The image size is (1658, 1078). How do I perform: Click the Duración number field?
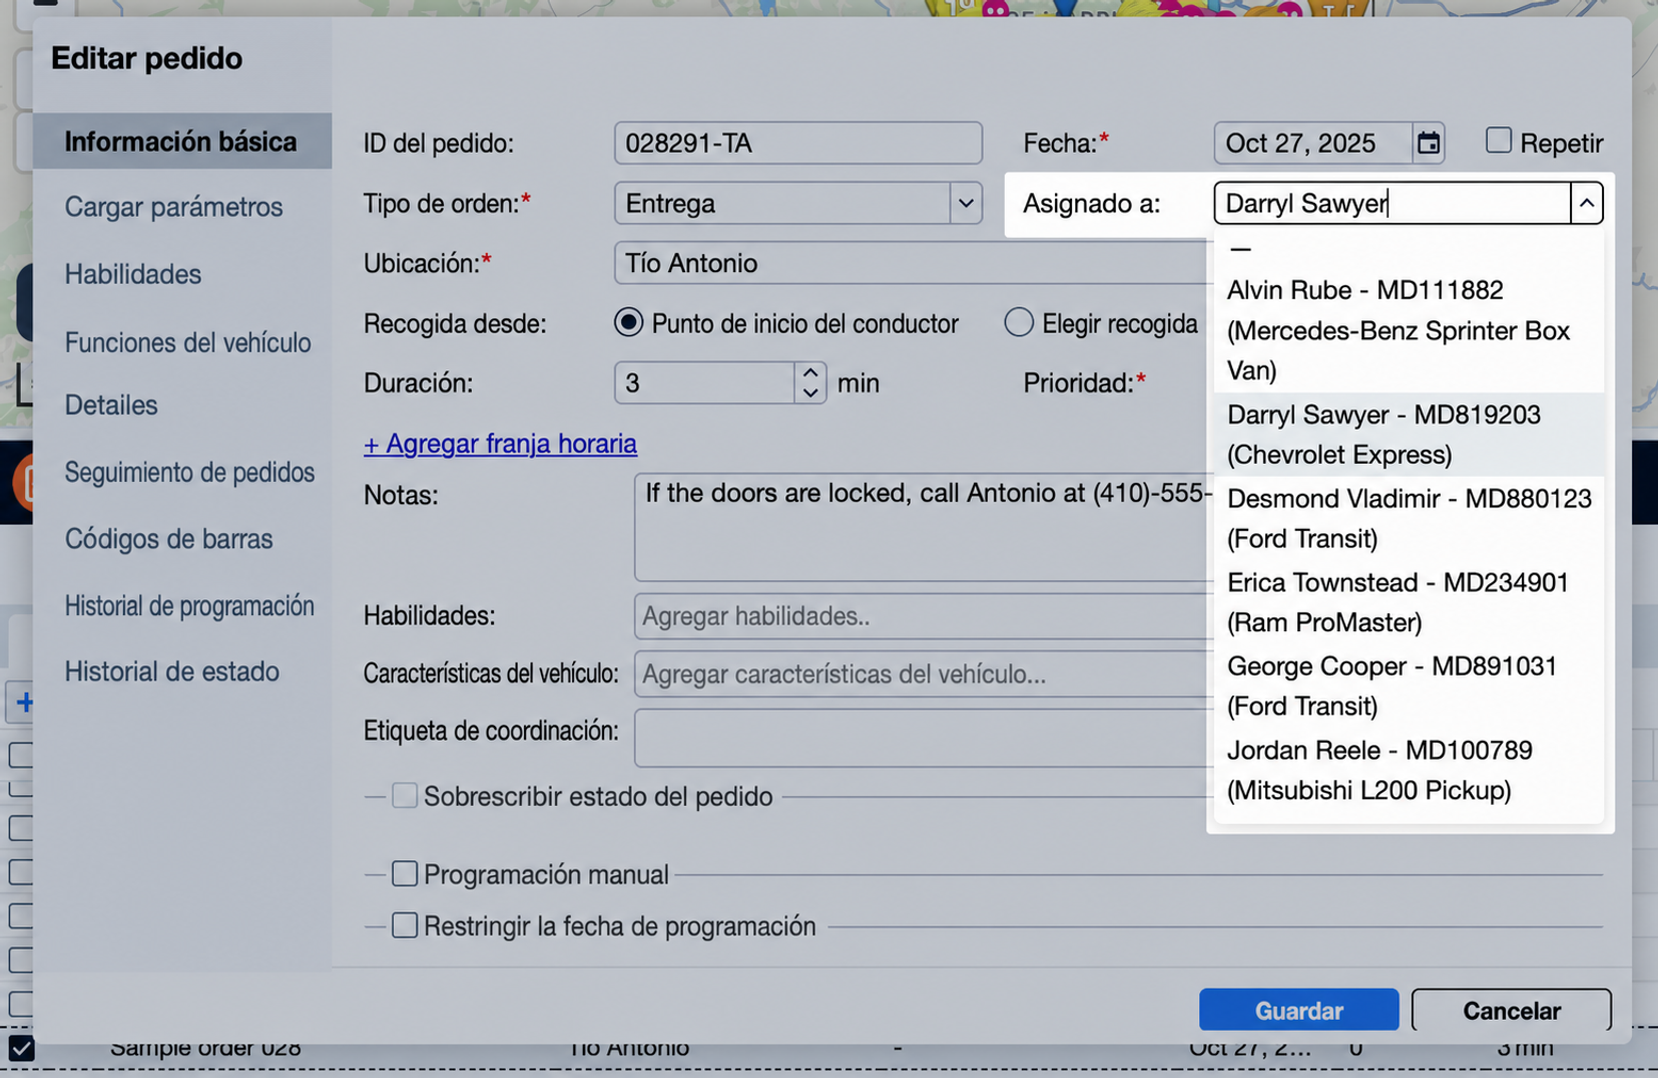point(705,383)
